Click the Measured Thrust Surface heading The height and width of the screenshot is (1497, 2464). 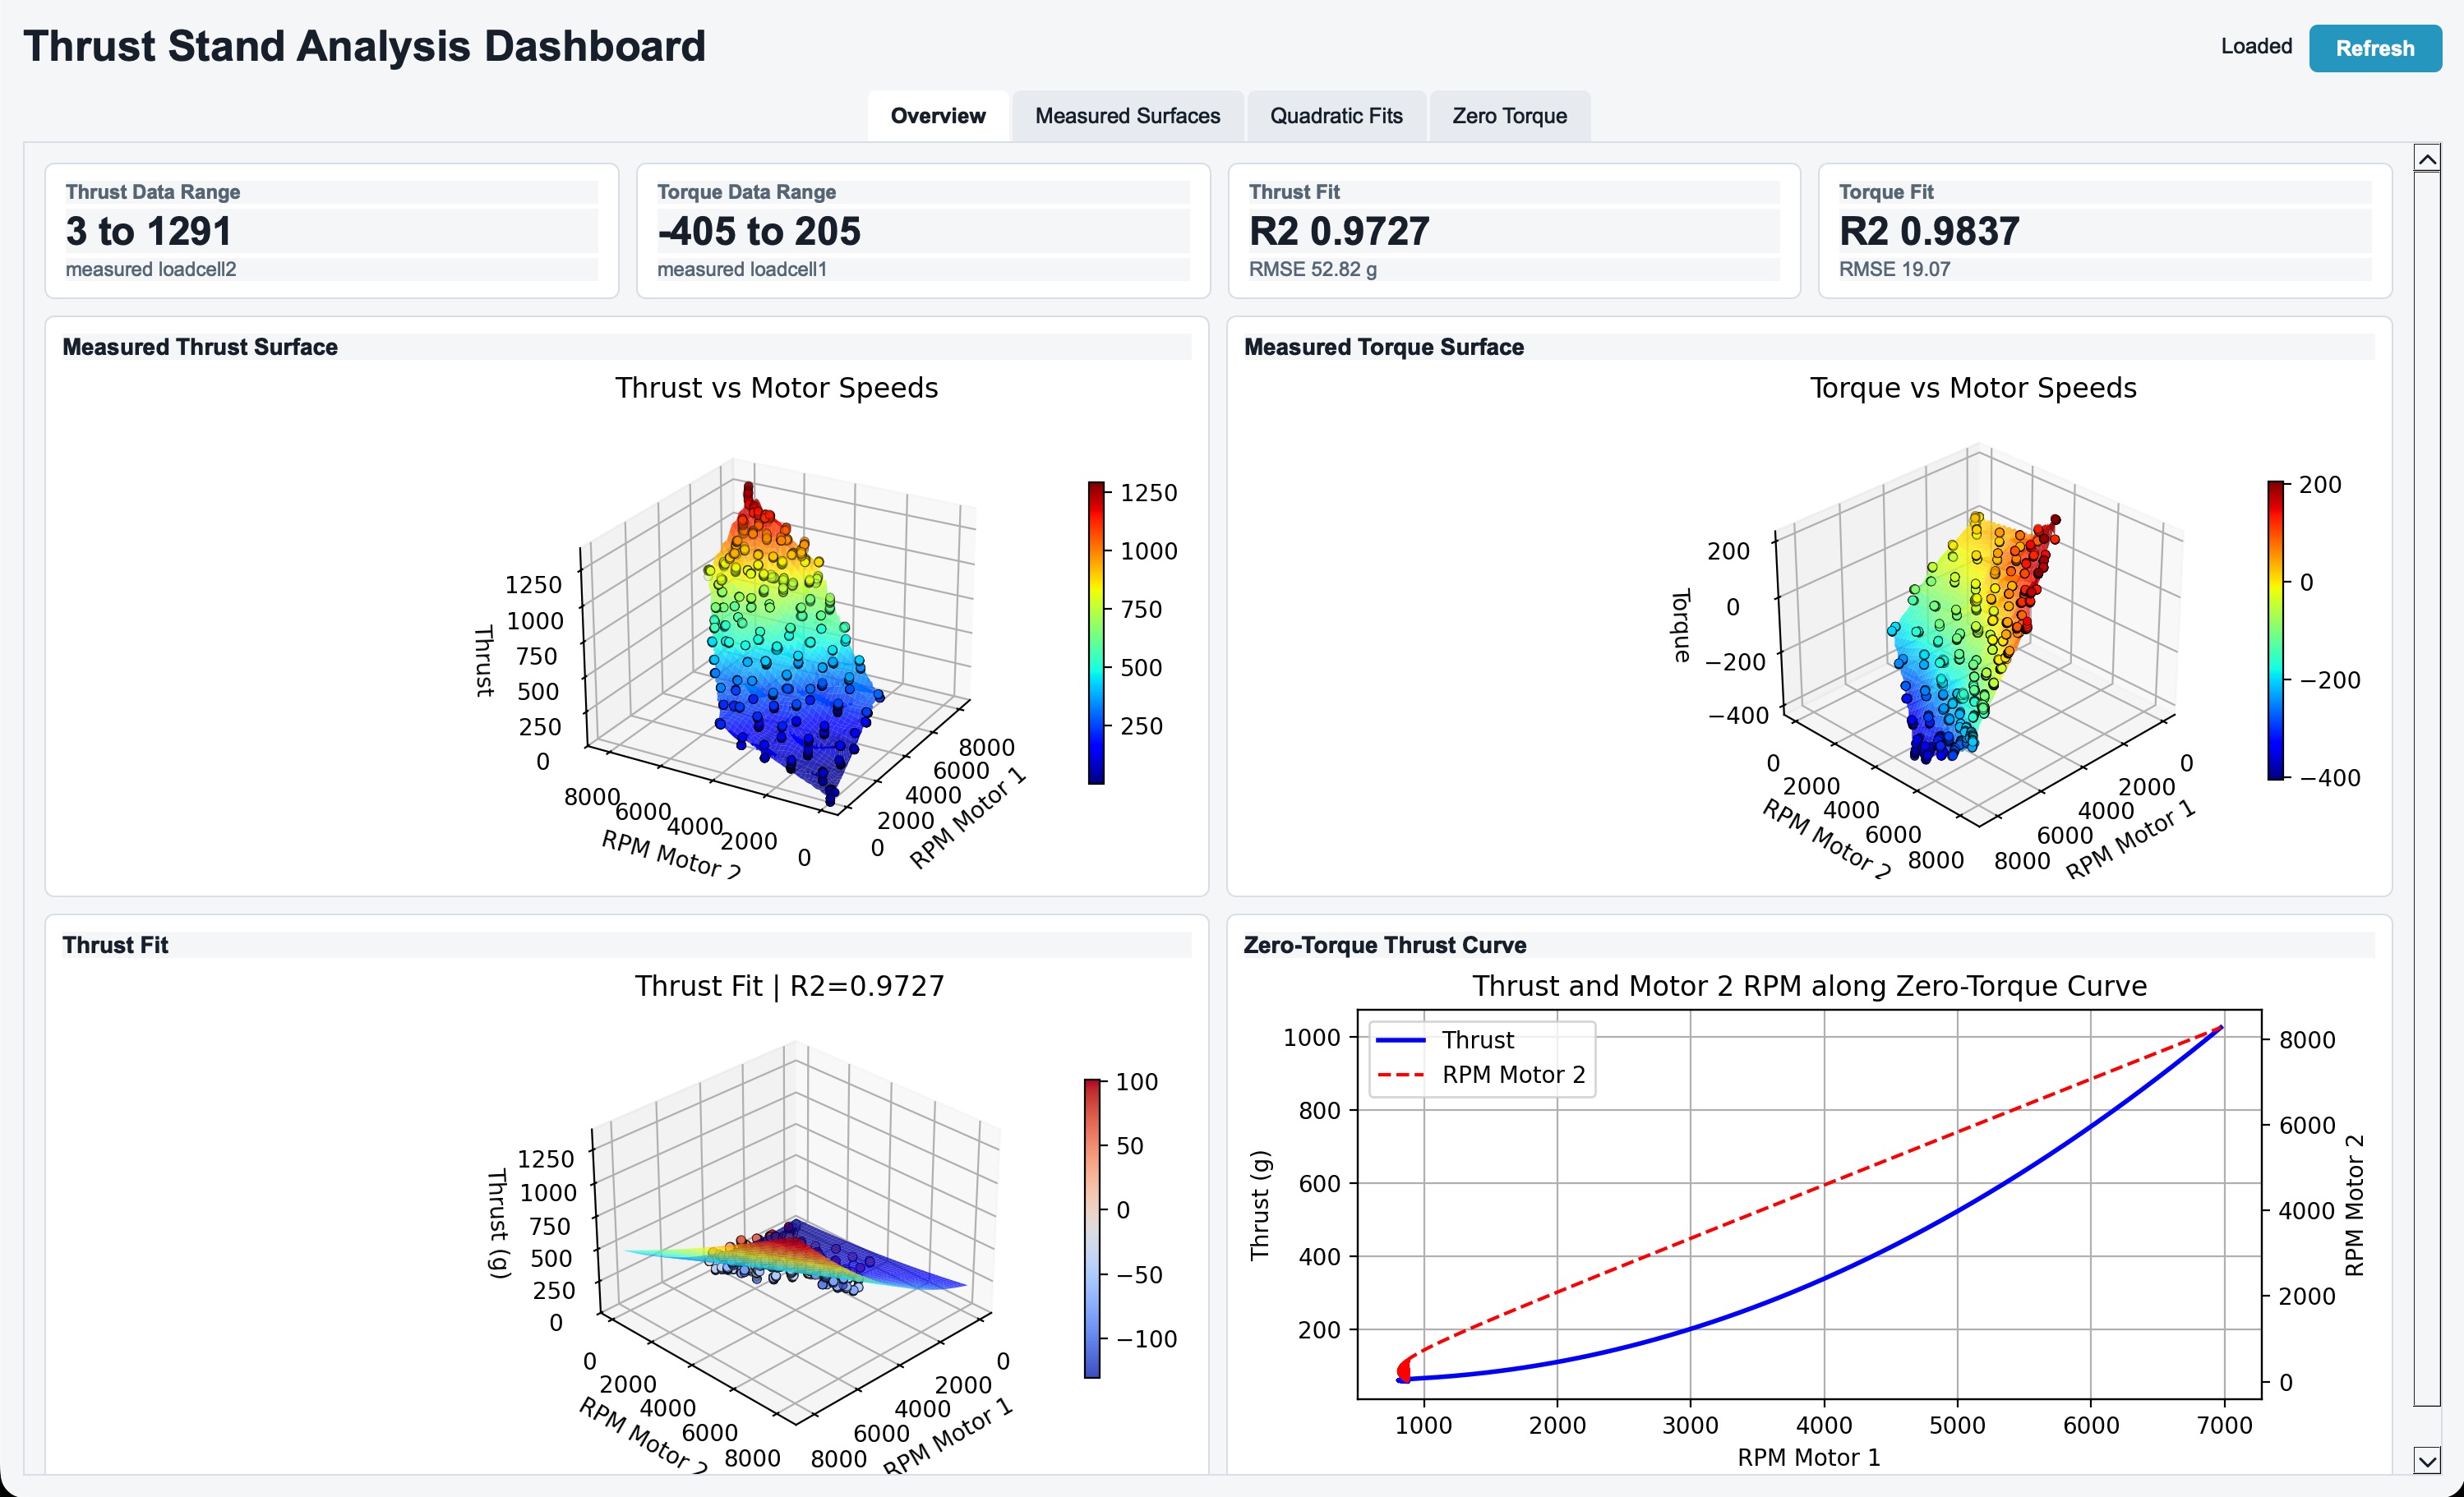200,347
